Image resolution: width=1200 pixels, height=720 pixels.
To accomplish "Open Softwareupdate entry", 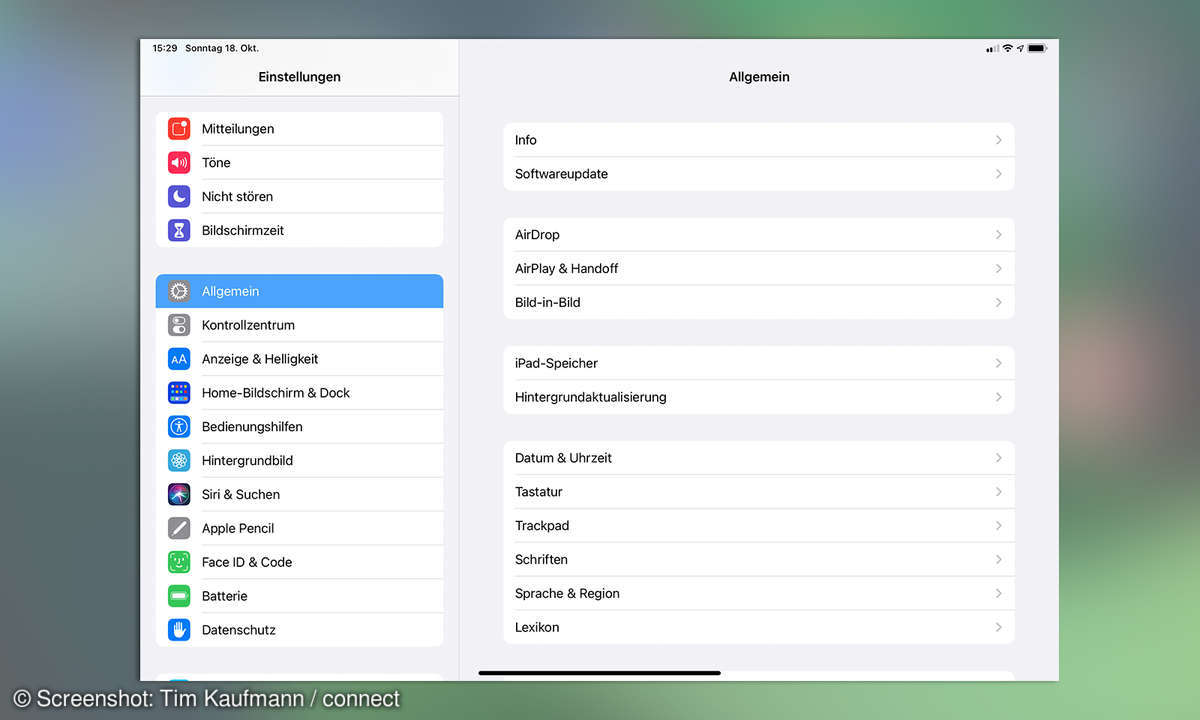I will [x=759, y=174].
